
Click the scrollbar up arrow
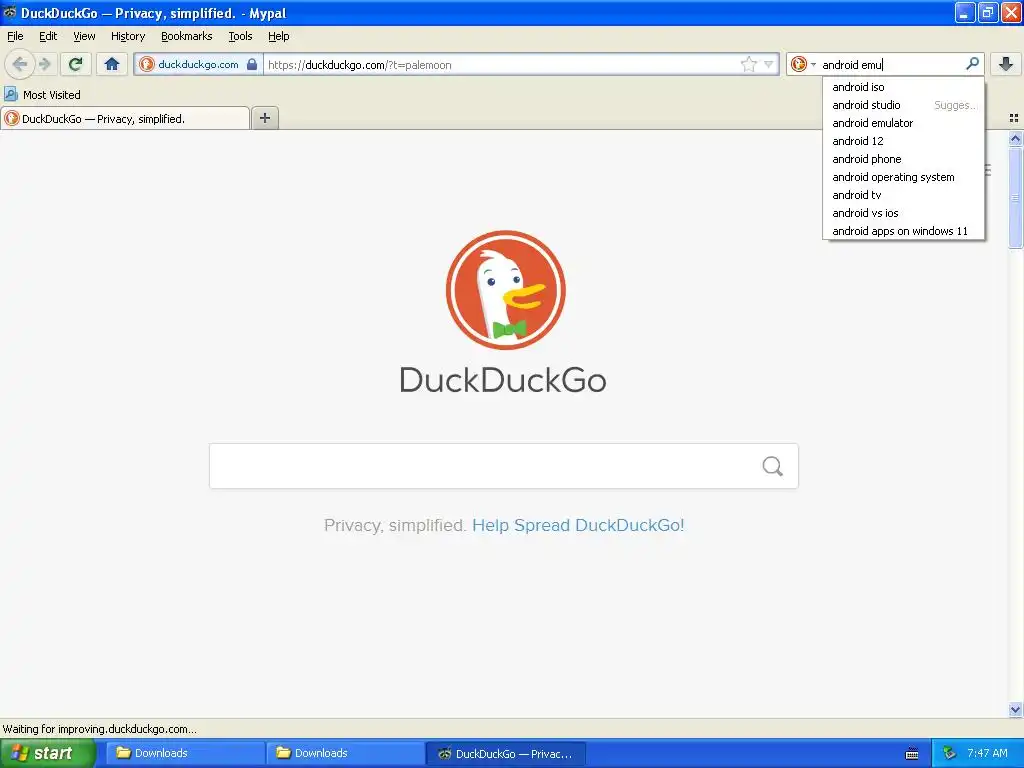click(x=1015, y=138)
